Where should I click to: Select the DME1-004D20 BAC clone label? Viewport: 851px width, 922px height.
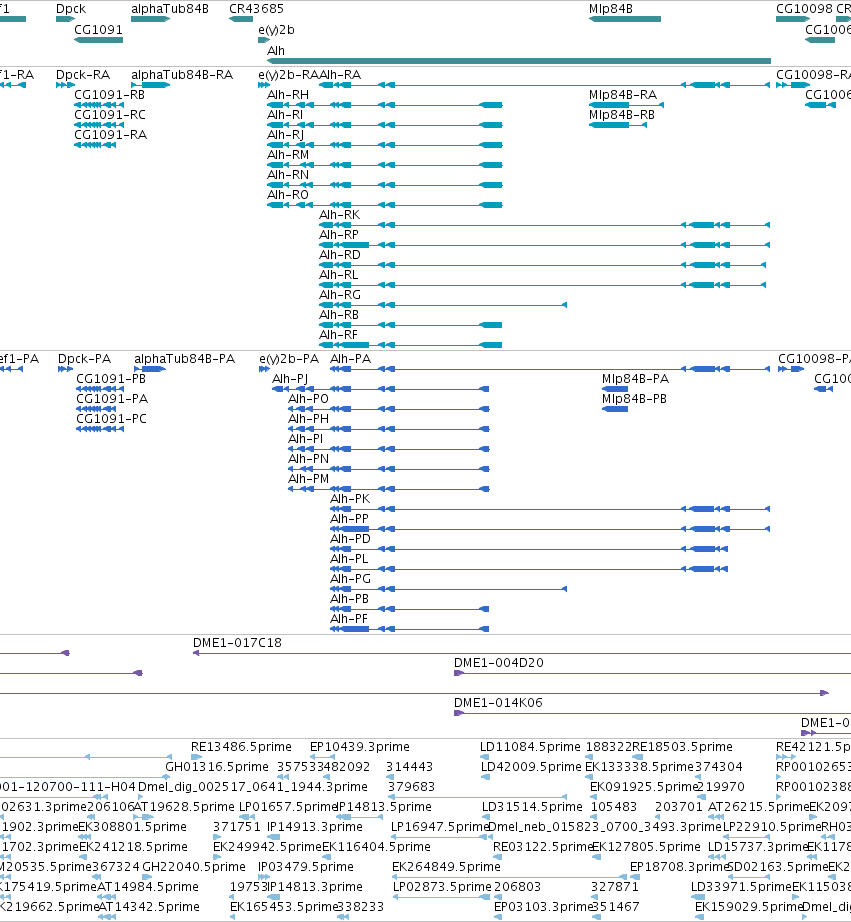499,663
